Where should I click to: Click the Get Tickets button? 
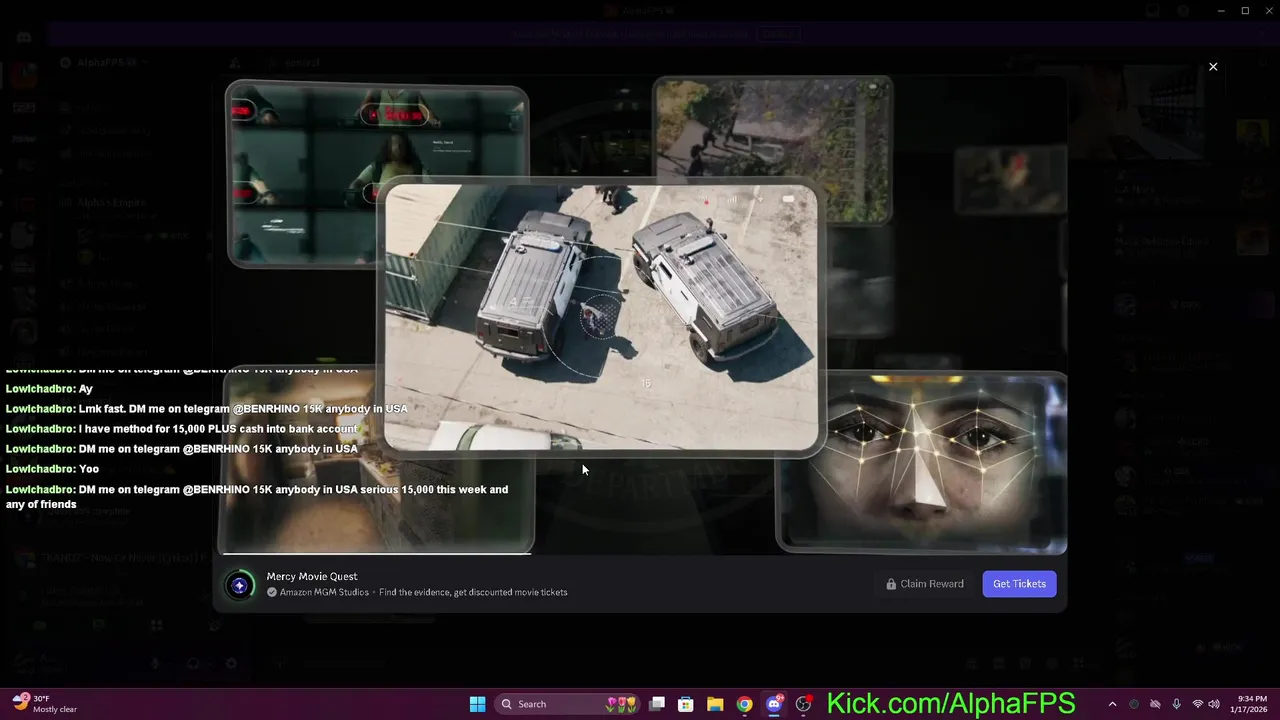[x=1019, y=584]
